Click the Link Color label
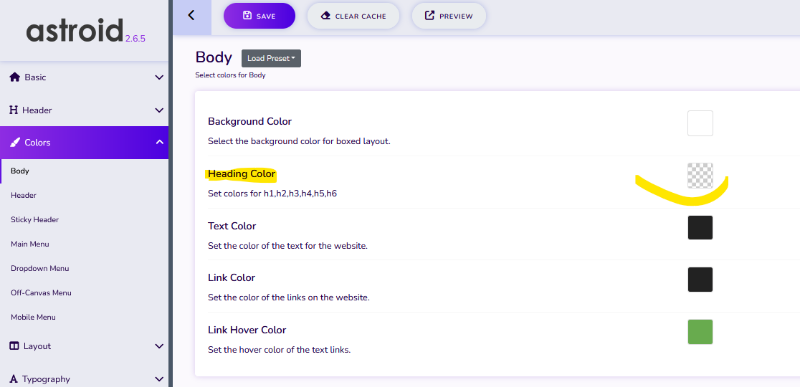The image size is (800, 387). pyautogui.click(x=231, y=278)
